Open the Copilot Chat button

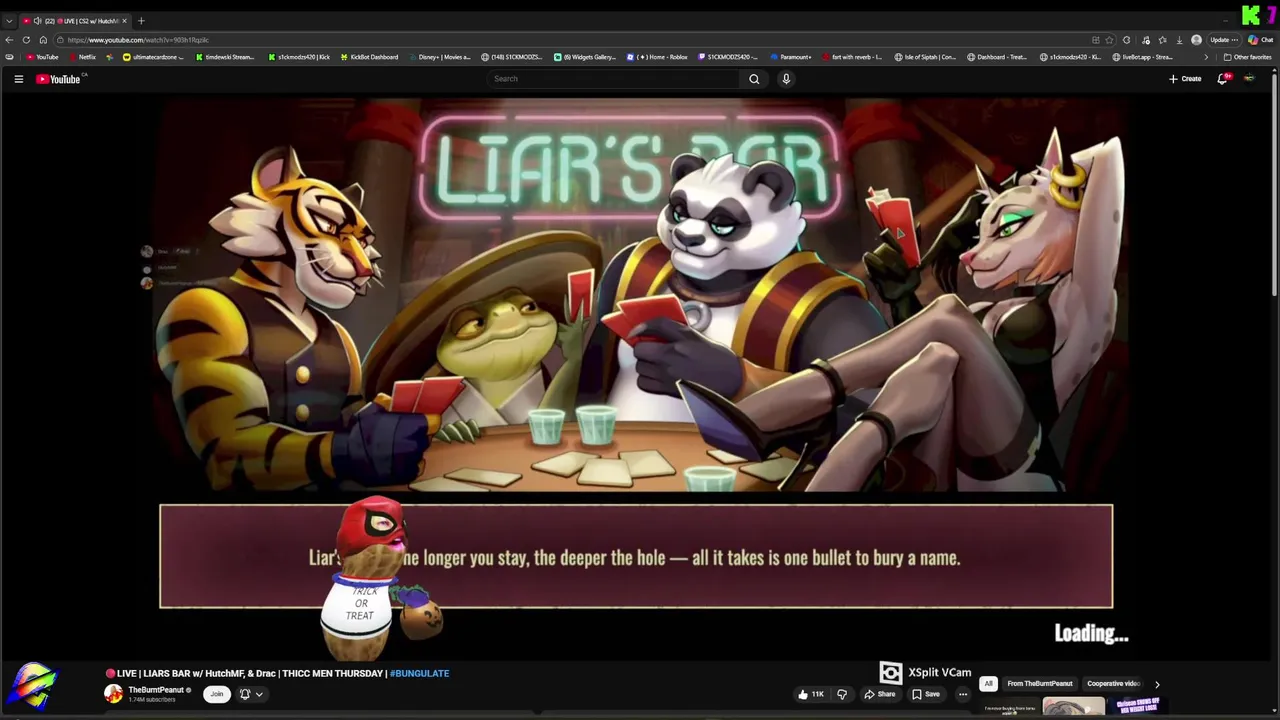[1260, 40]
